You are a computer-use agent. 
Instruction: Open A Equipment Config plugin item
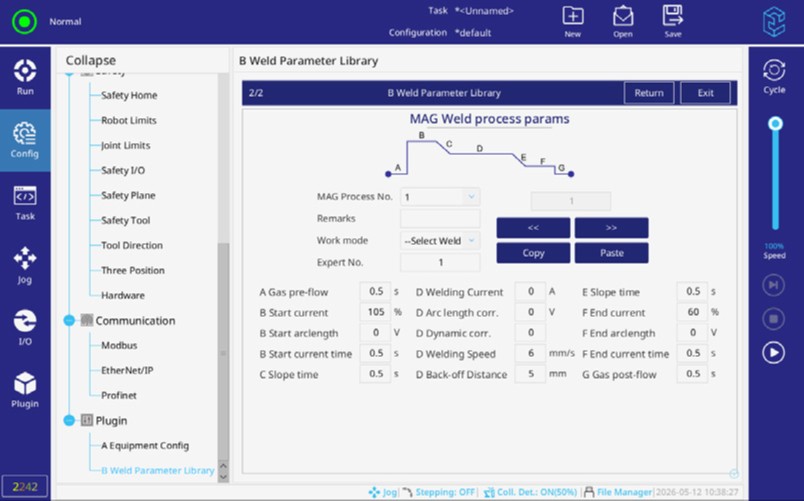(145, 446)
